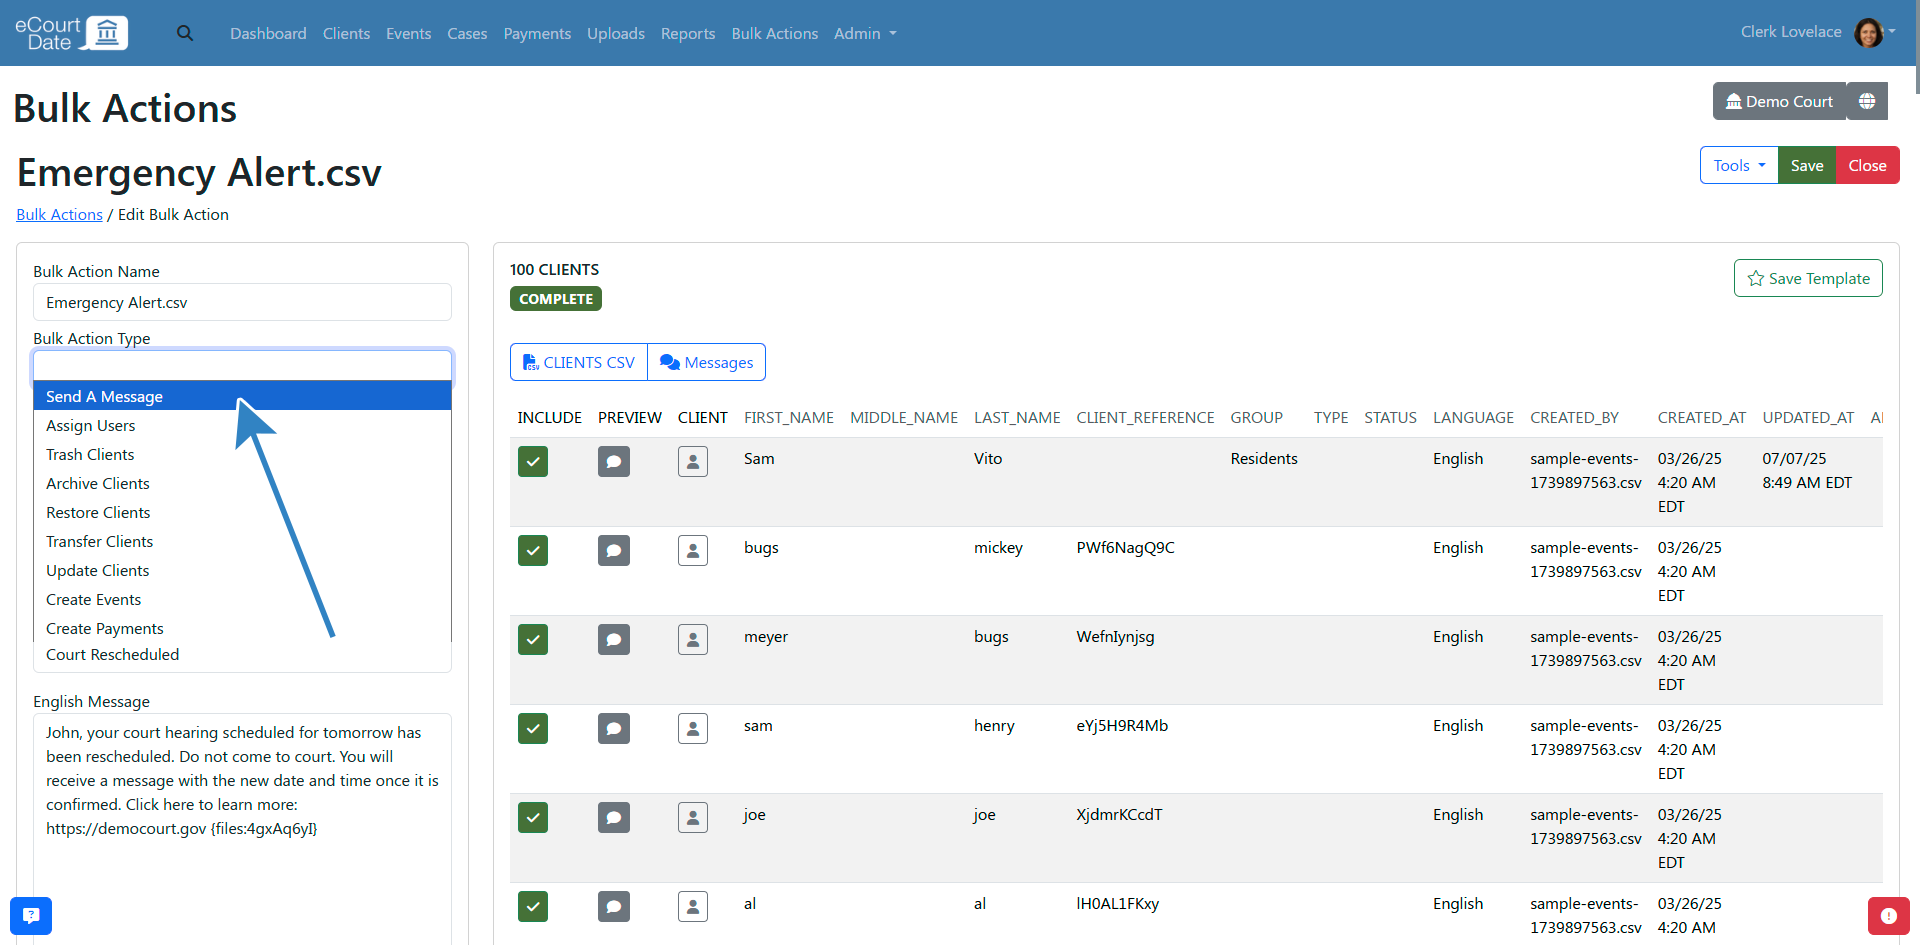Uncheck include for Sam Vito row
The width and height of the screenshot is (1920, 945).
click(533, 461)
